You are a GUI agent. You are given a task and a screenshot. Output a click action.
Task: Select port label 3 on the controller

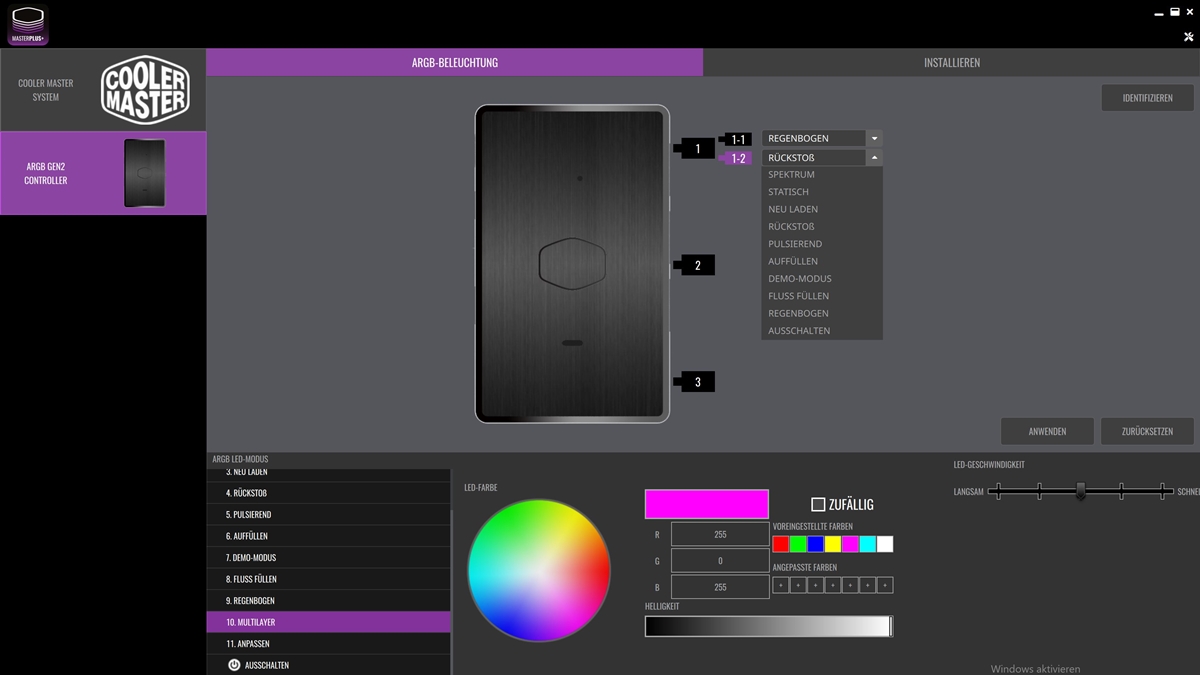[x=698, y=382]
